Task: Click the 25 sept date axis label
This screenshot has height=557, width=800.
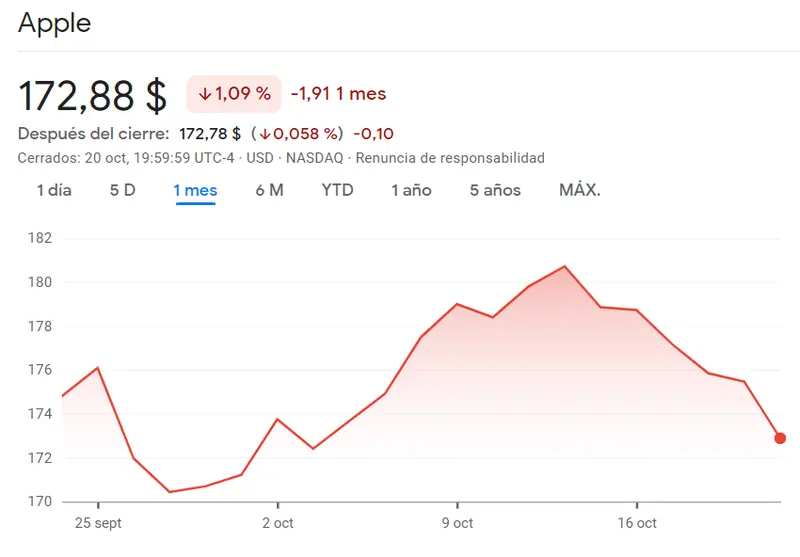Action: click(x=98, y=523)
